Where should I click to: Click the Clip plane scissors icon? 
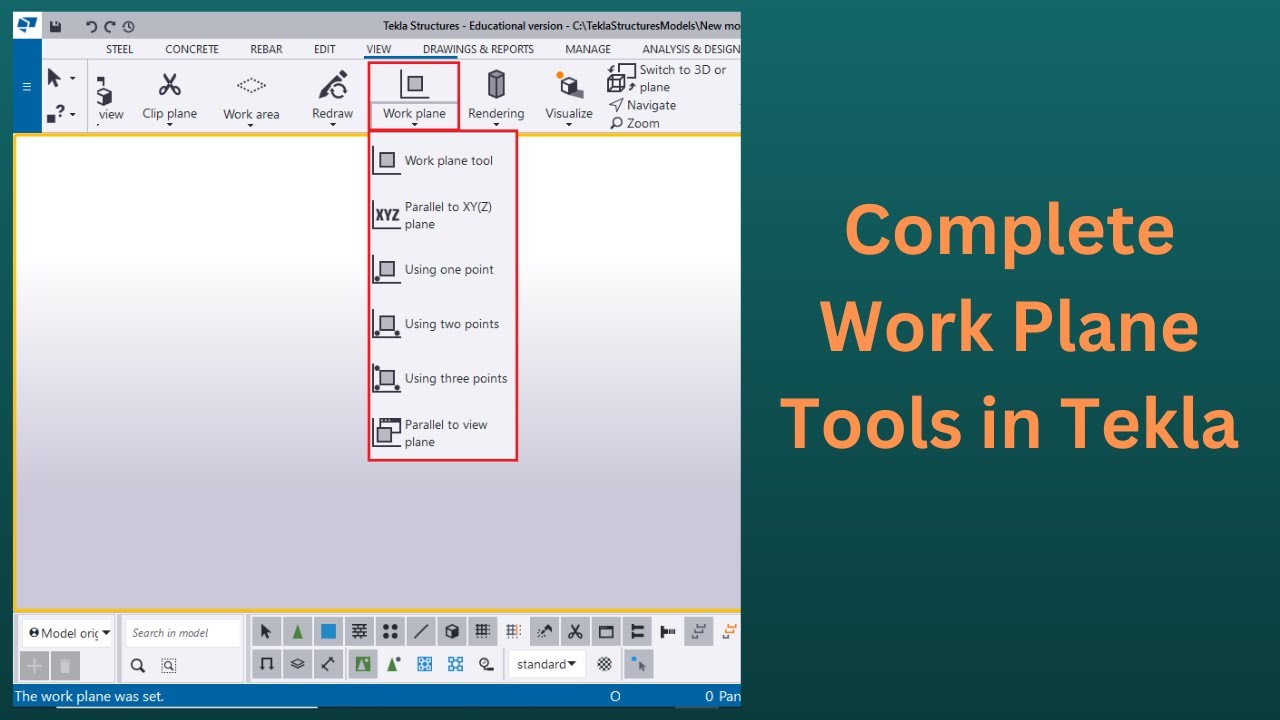[x=170, y=85]
